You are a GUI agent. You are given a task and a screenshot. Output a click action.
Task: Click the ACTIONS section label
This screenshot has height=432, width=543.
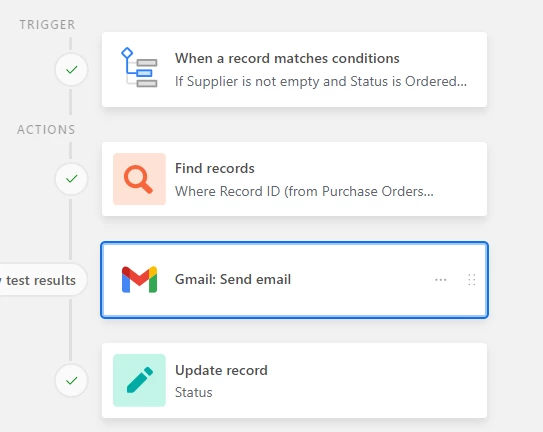(46, 130)
